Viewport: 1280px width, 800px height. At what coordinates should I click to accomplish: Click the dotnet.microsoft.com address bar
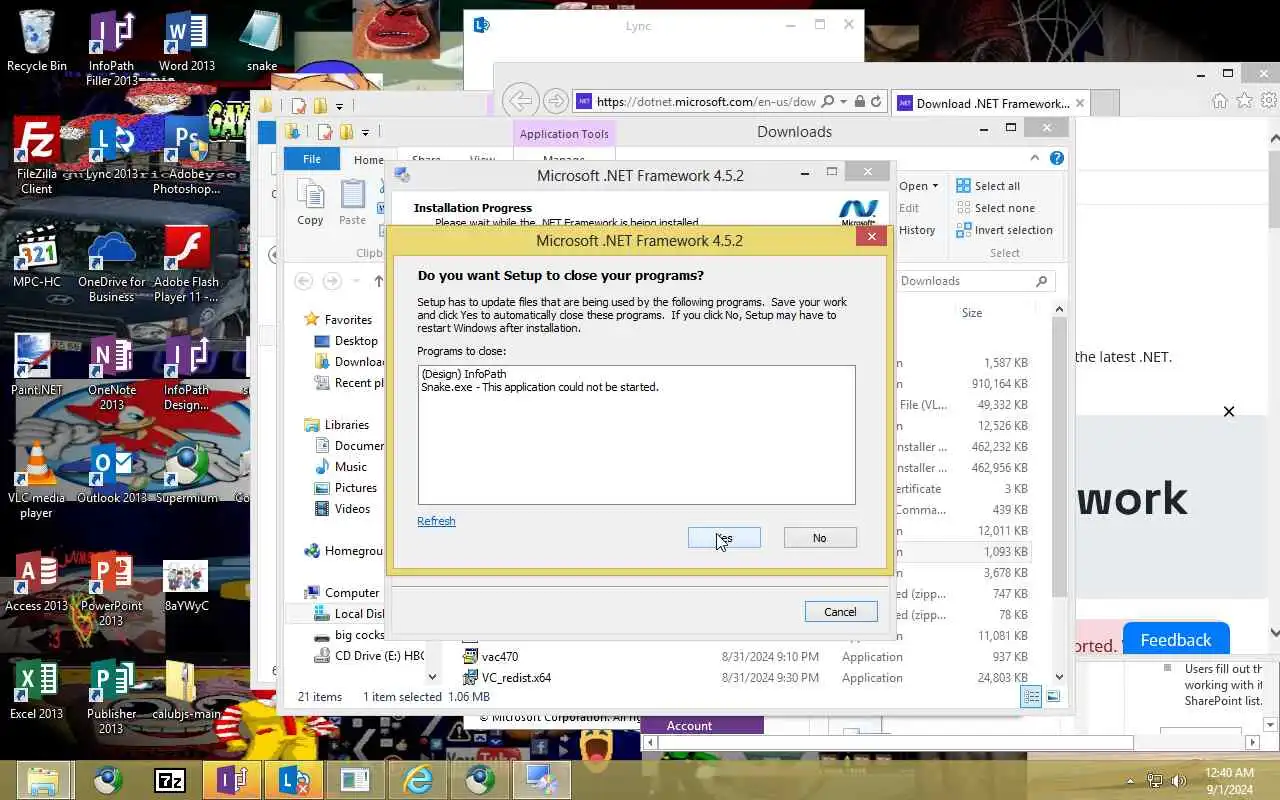click(706, 102)
